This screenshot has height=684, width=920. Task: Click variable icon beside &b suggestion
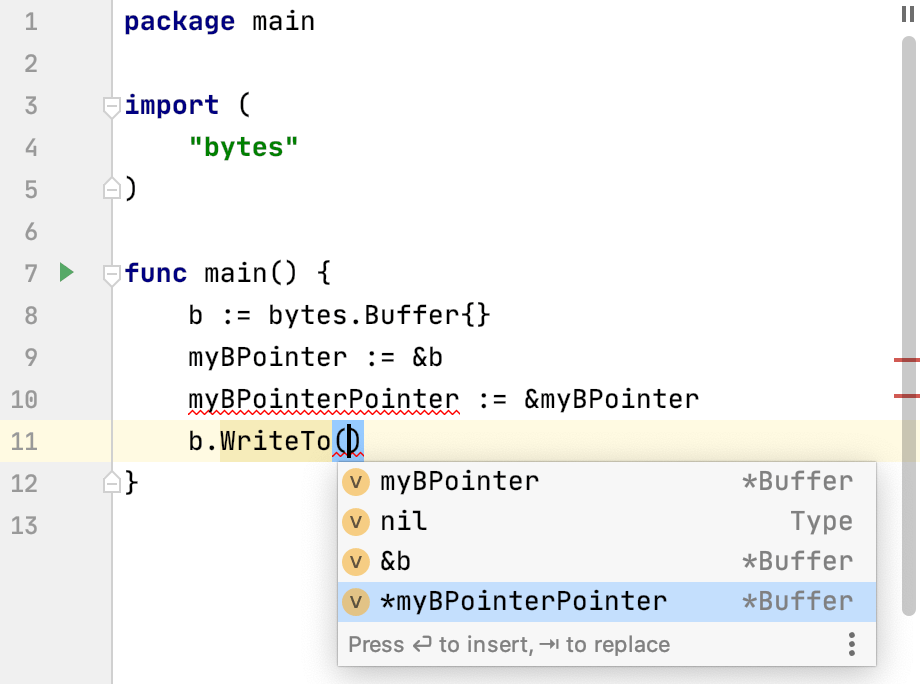356,561
